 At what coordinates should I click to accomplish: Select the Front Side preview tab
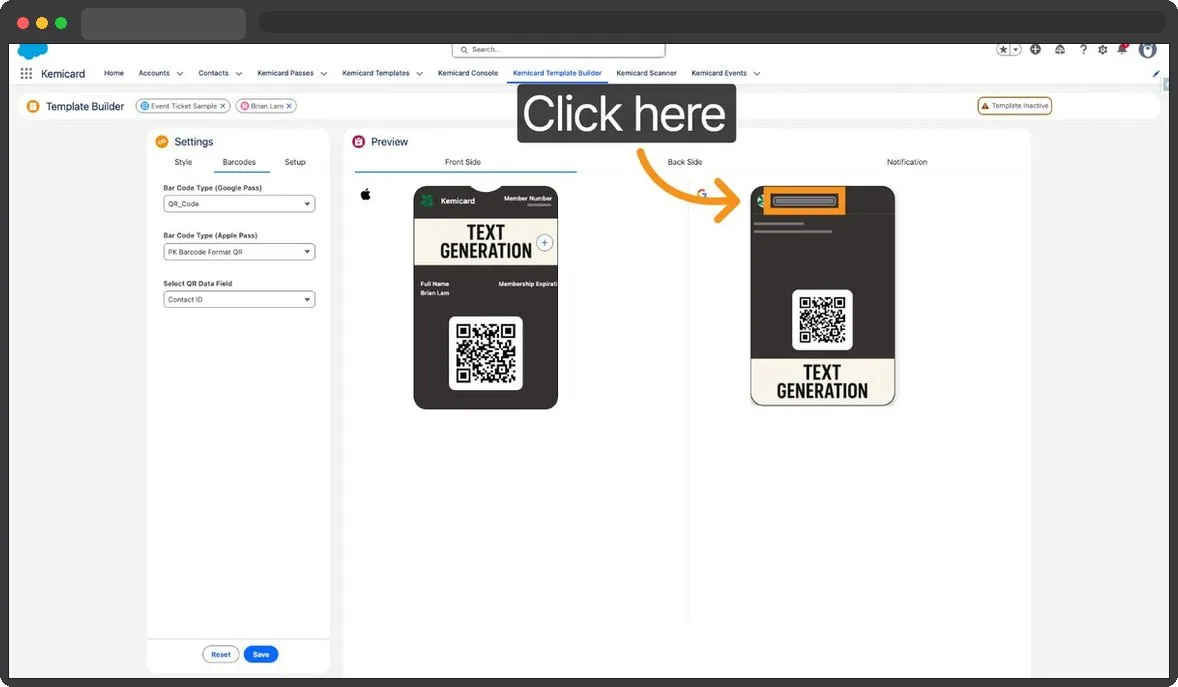[463, 162]
